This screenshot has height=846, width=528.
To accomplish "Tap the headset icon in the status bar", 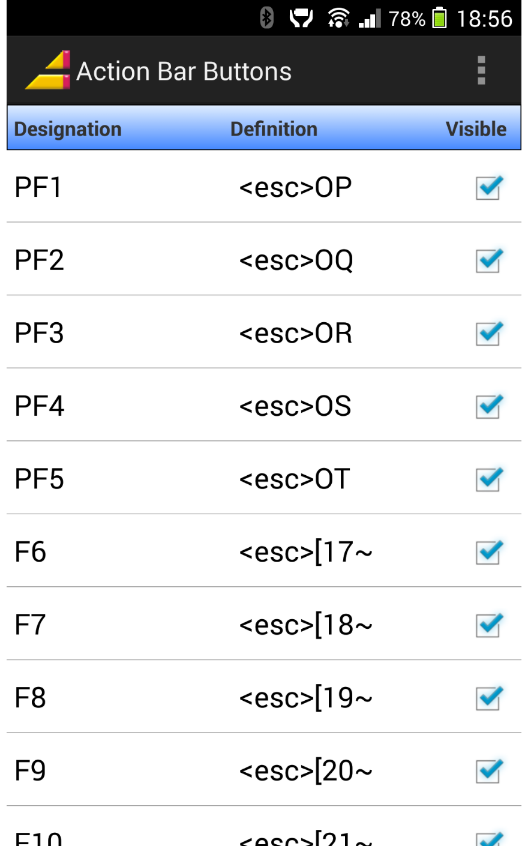I will click(x=301, y=18).
